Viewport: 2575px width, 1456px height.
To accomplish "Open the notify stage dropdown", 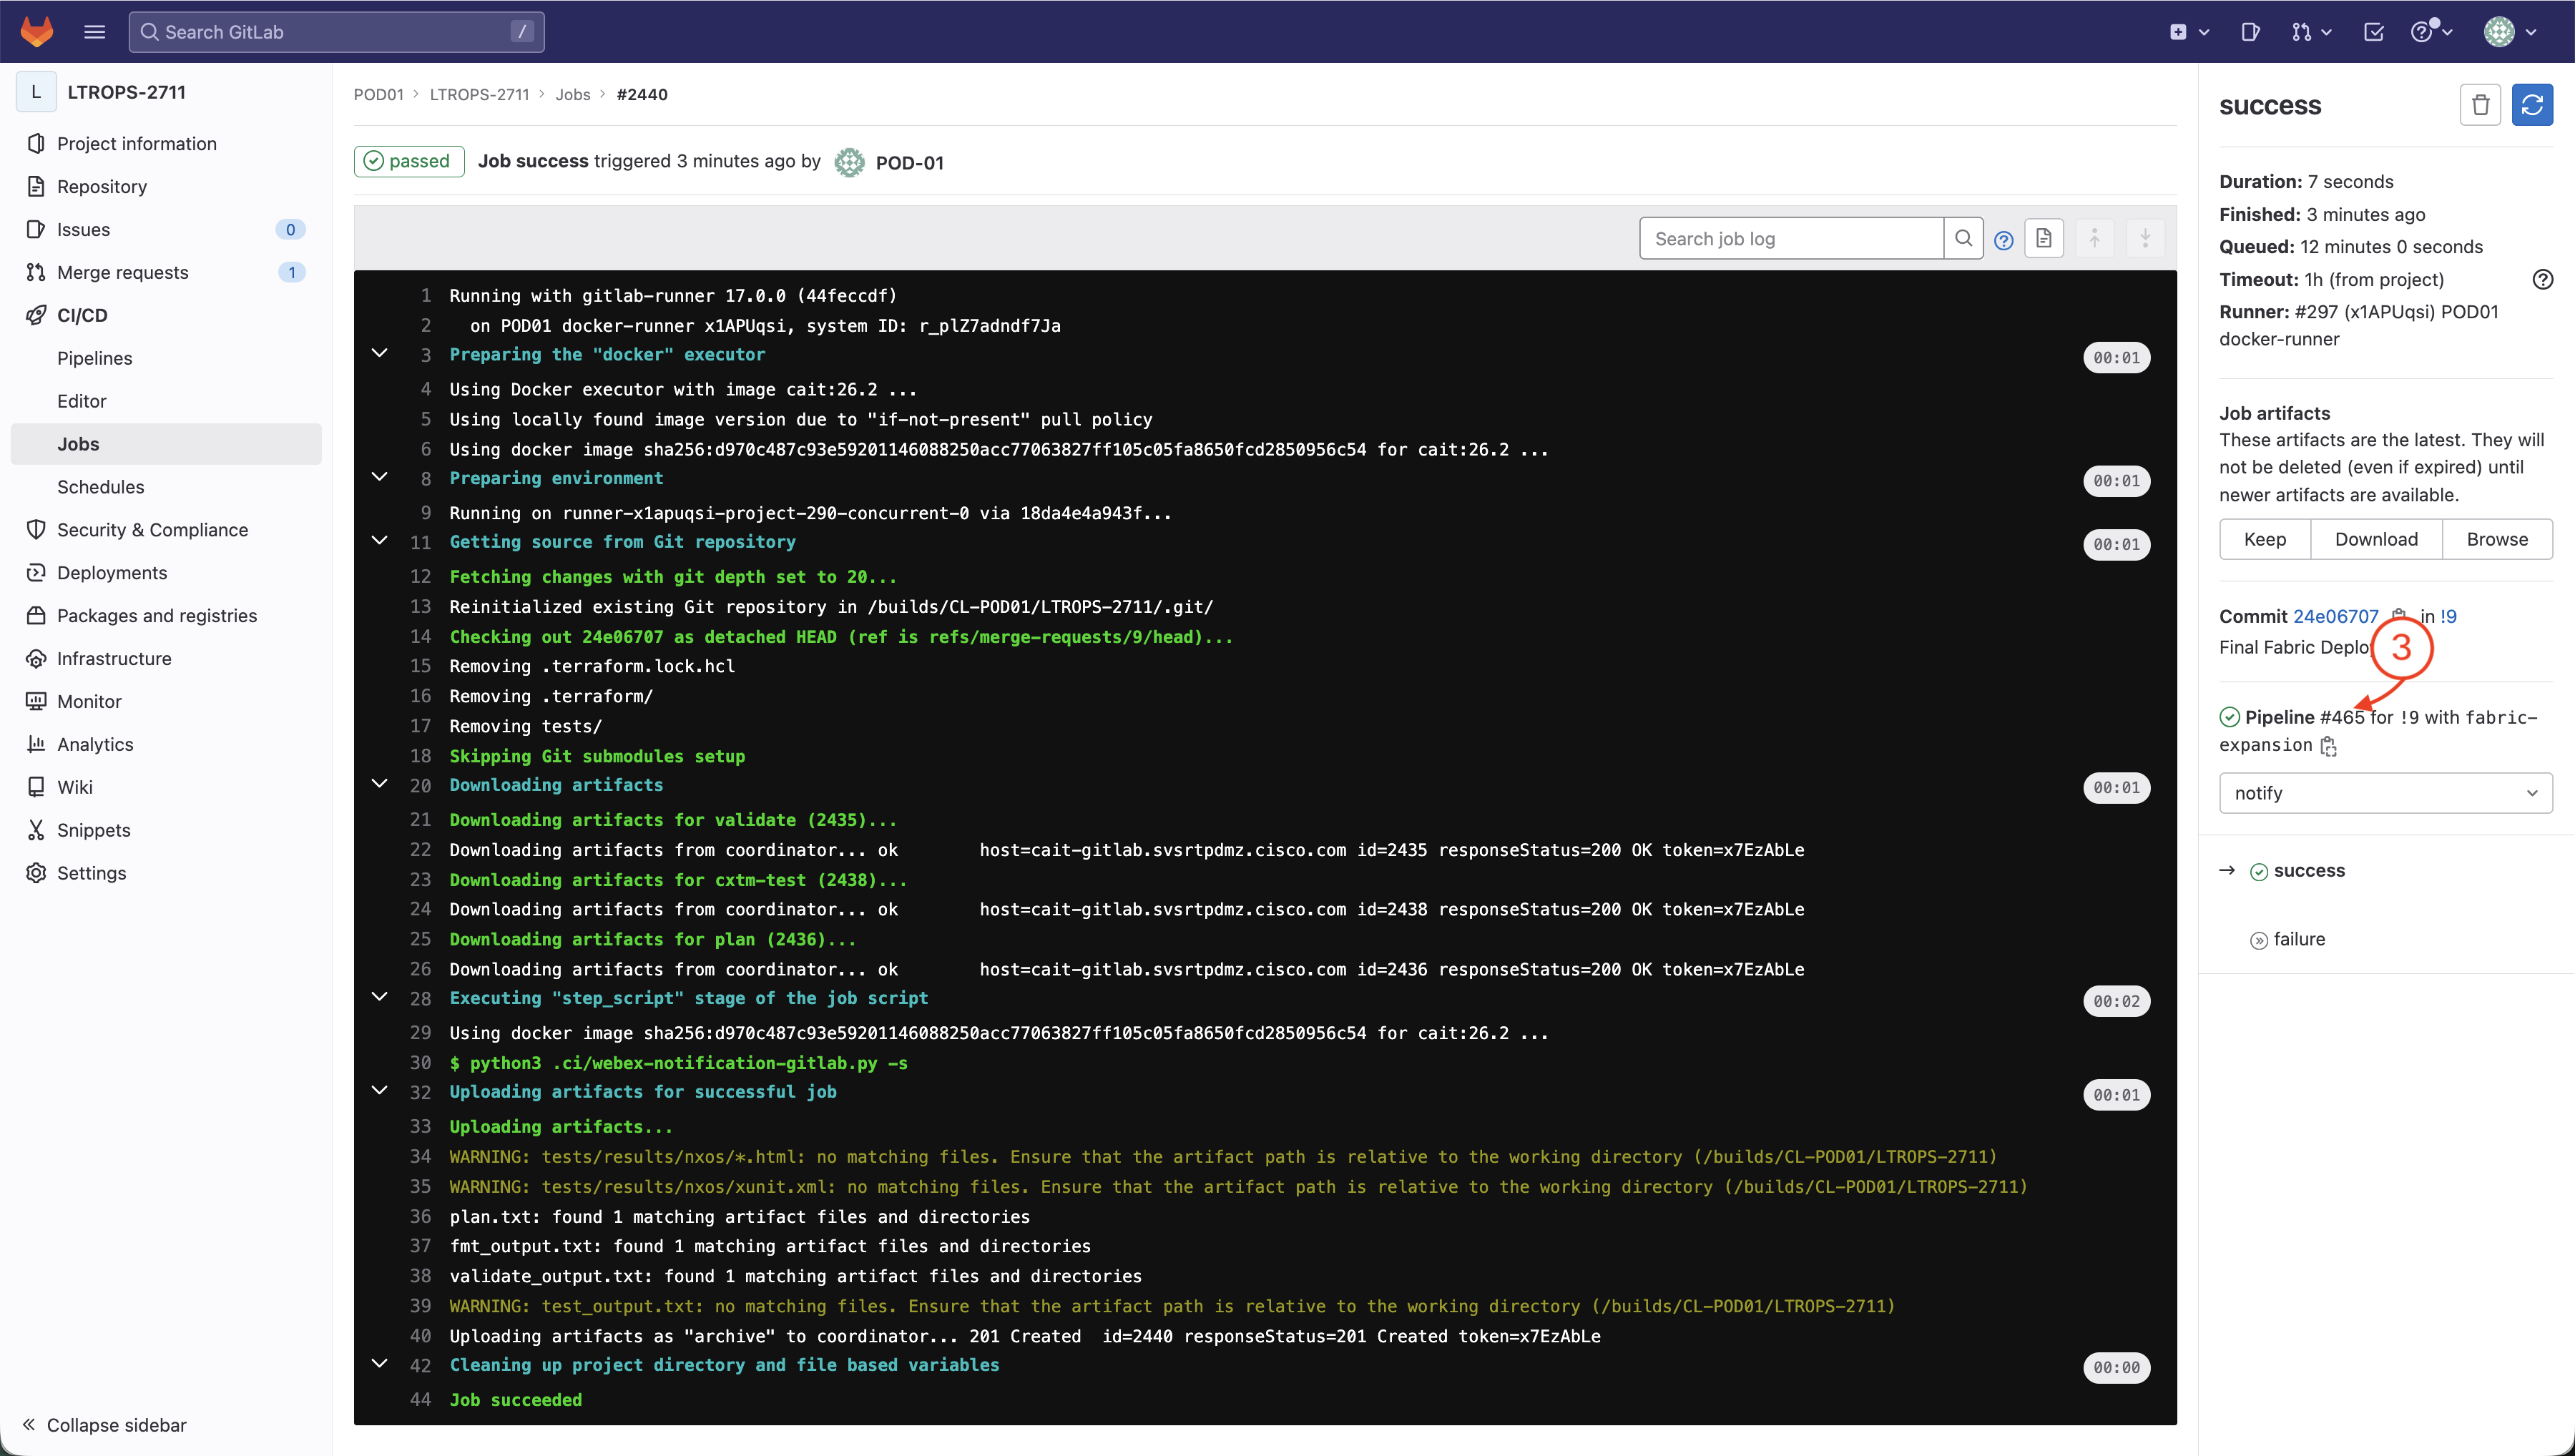I will click(x=2385, y=793).
